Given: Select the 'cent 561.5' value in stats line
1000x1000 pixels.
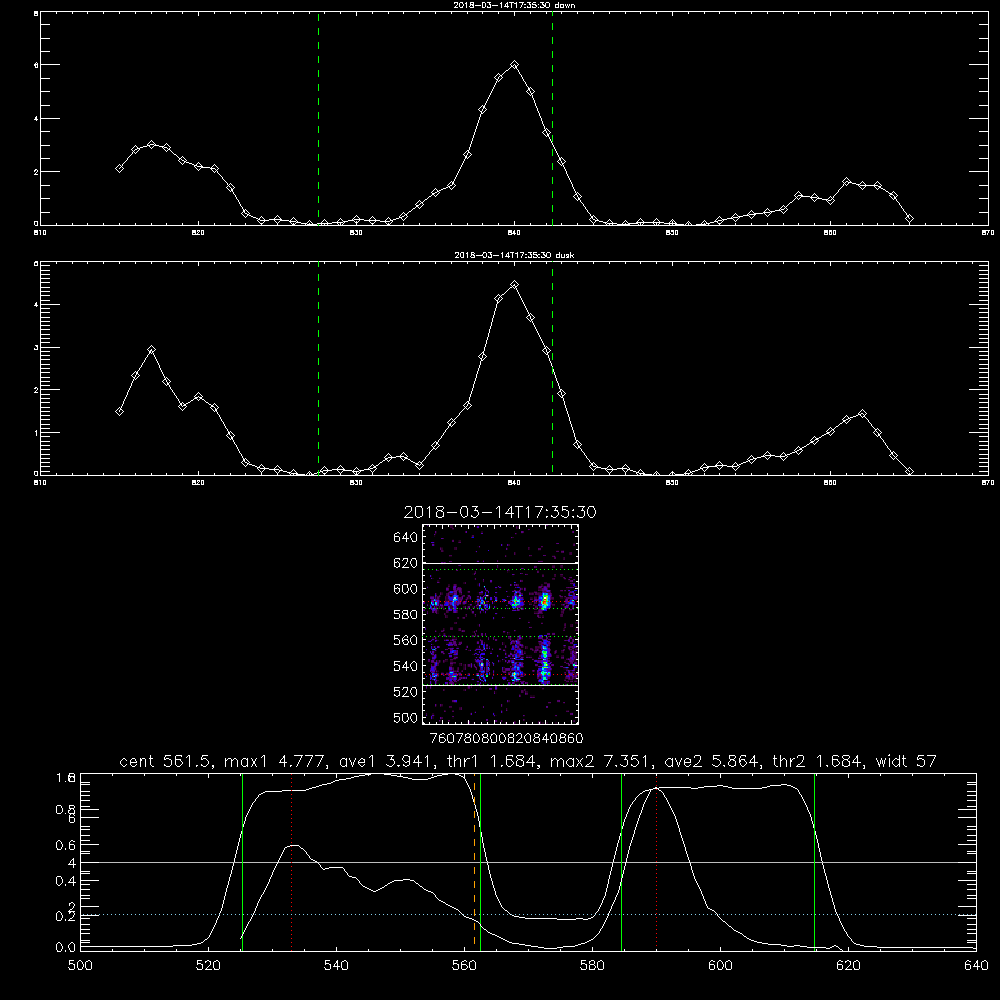Looking at the screenshot, I should [165, 761].
